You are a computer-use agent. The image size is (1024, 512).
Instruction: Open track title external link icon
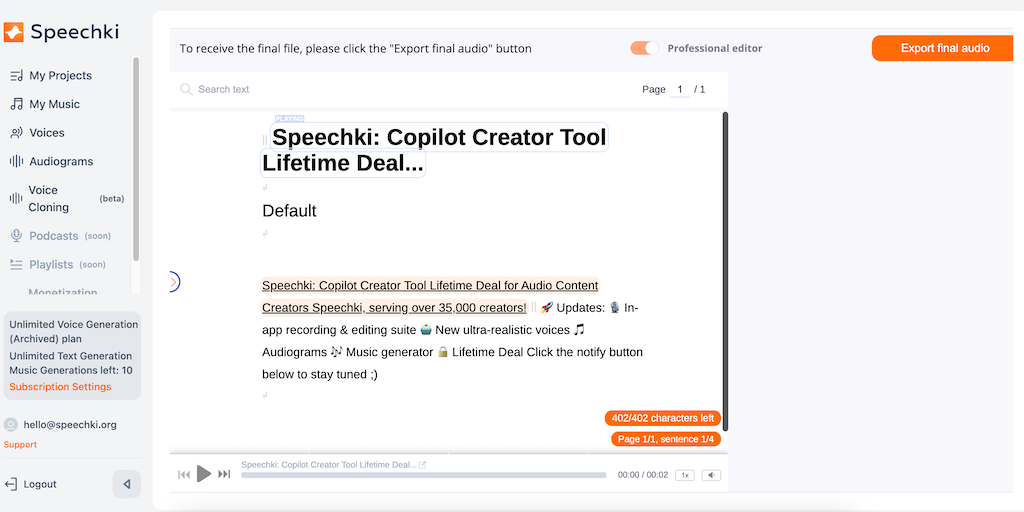[423, 465]
